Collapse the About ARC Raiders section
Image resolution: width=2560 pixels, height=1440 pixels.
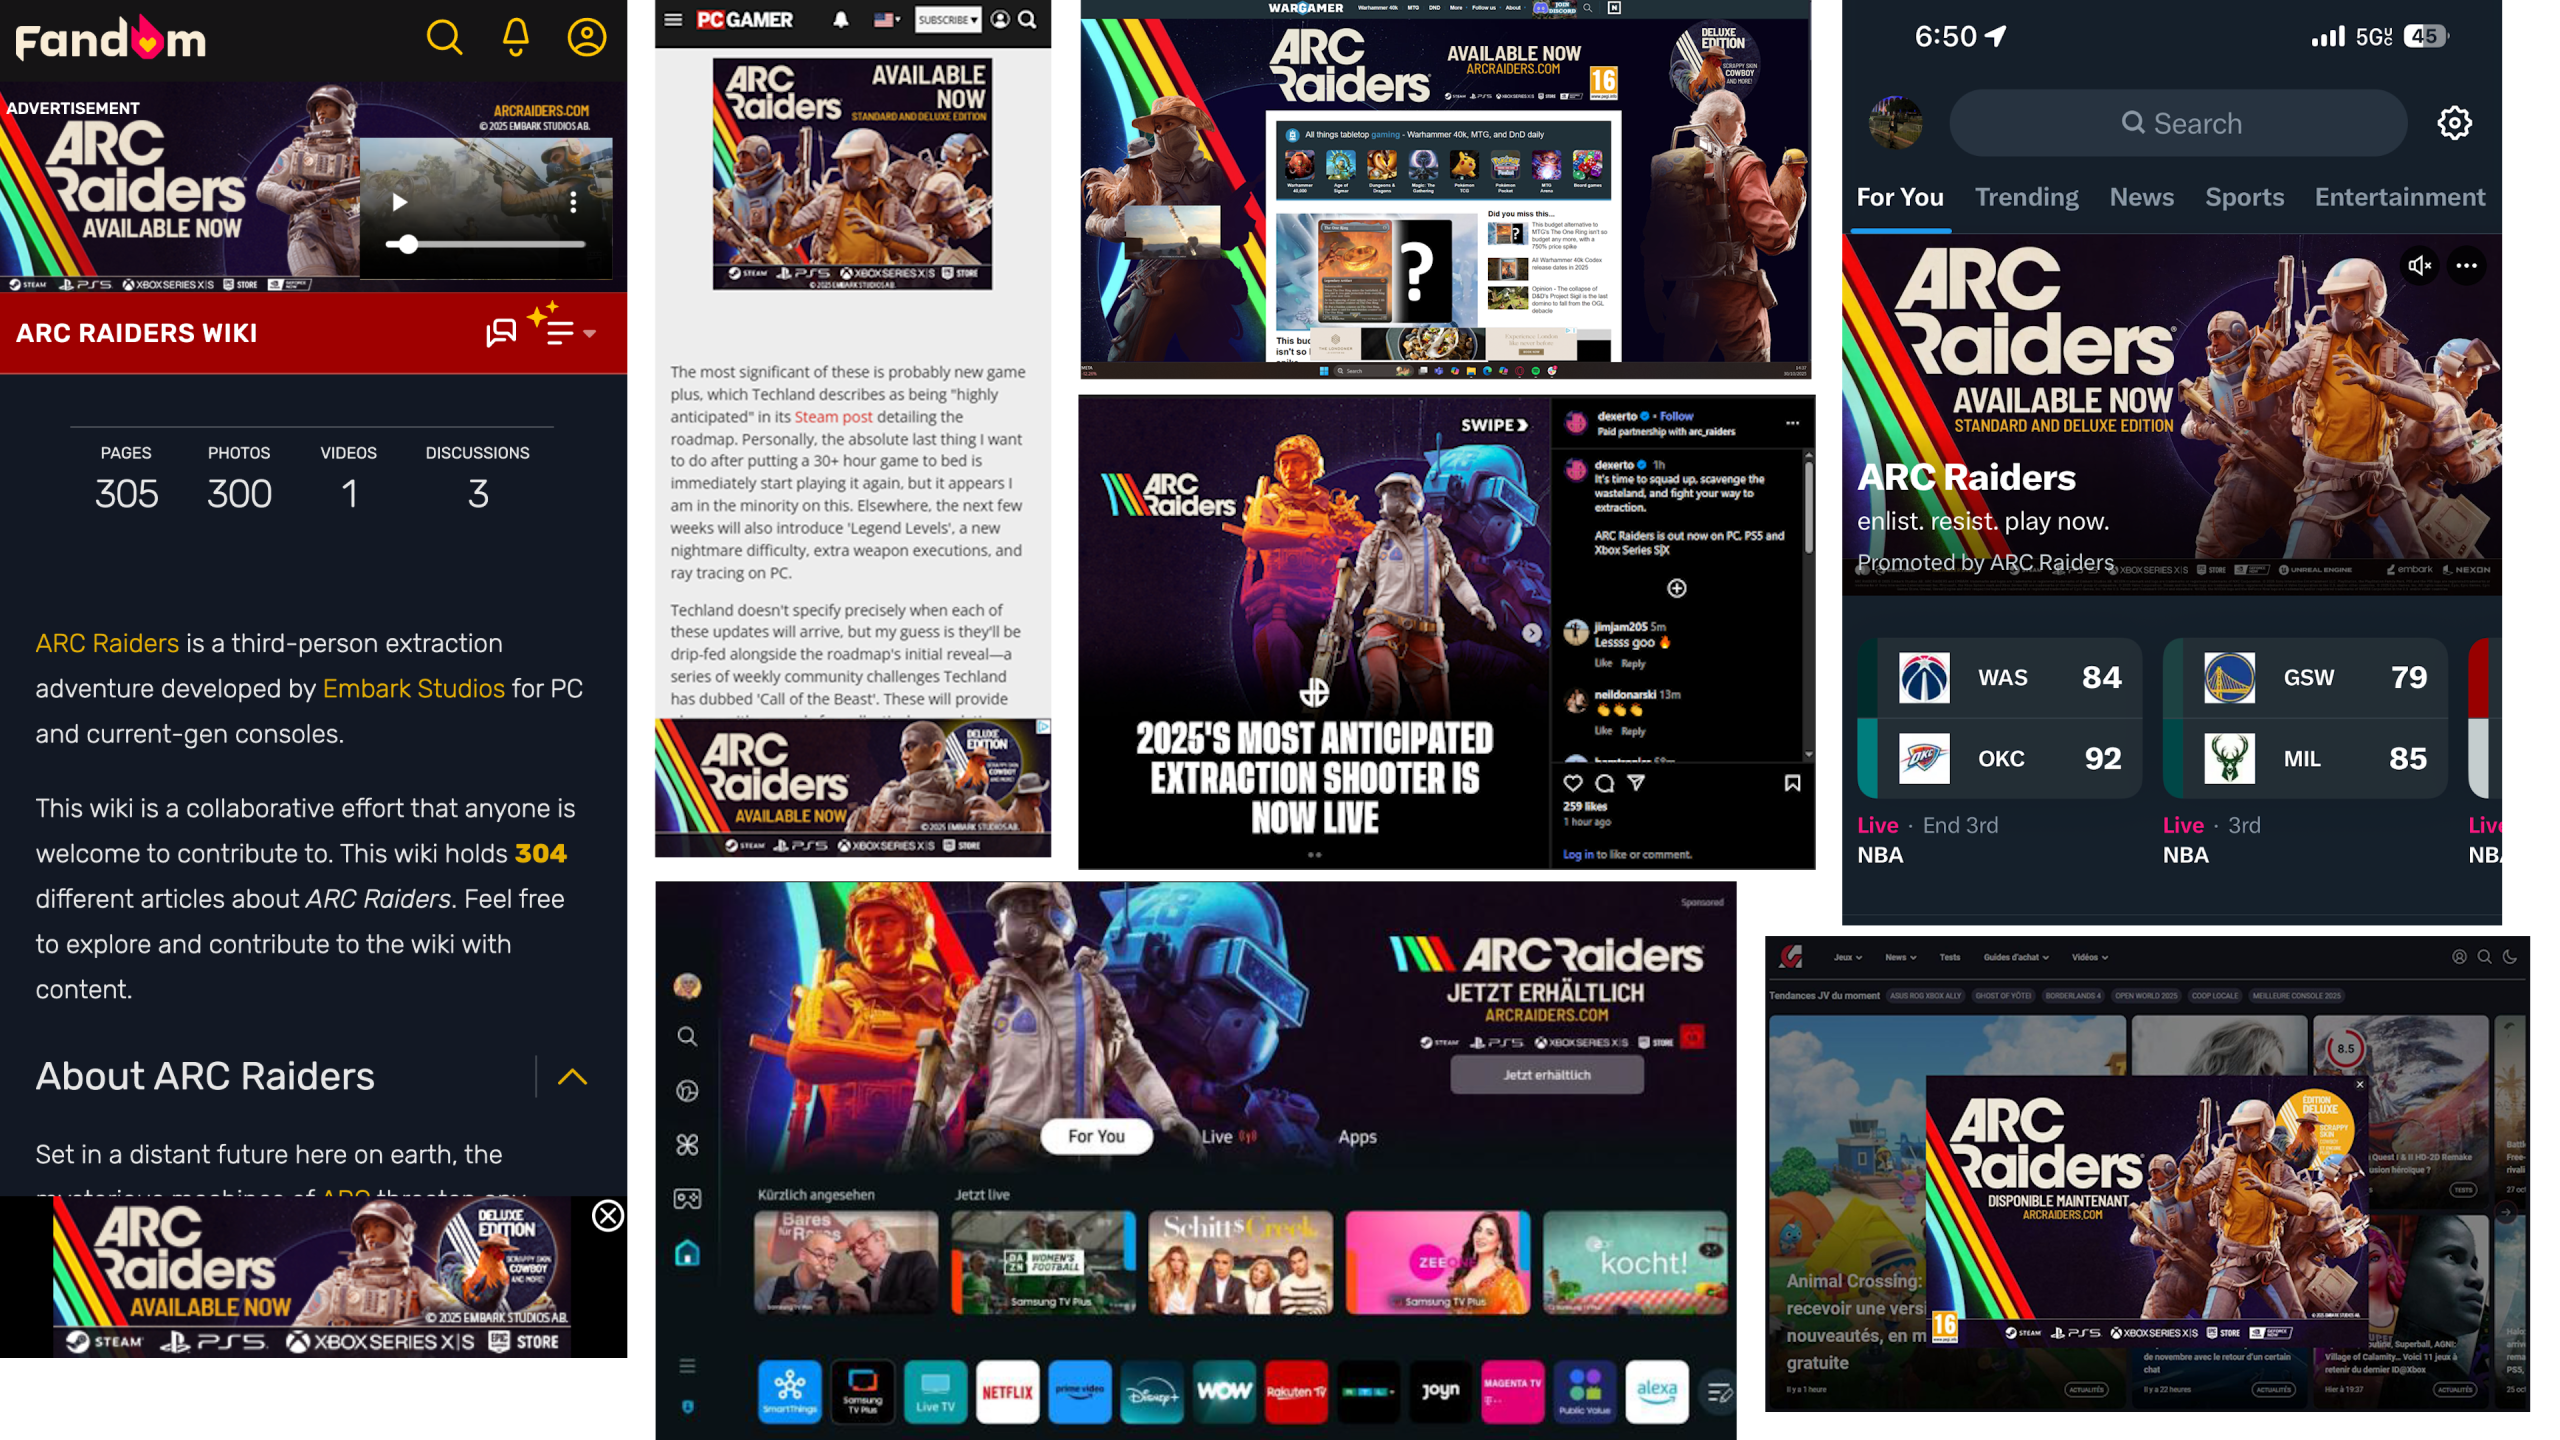coord(572,1077)
